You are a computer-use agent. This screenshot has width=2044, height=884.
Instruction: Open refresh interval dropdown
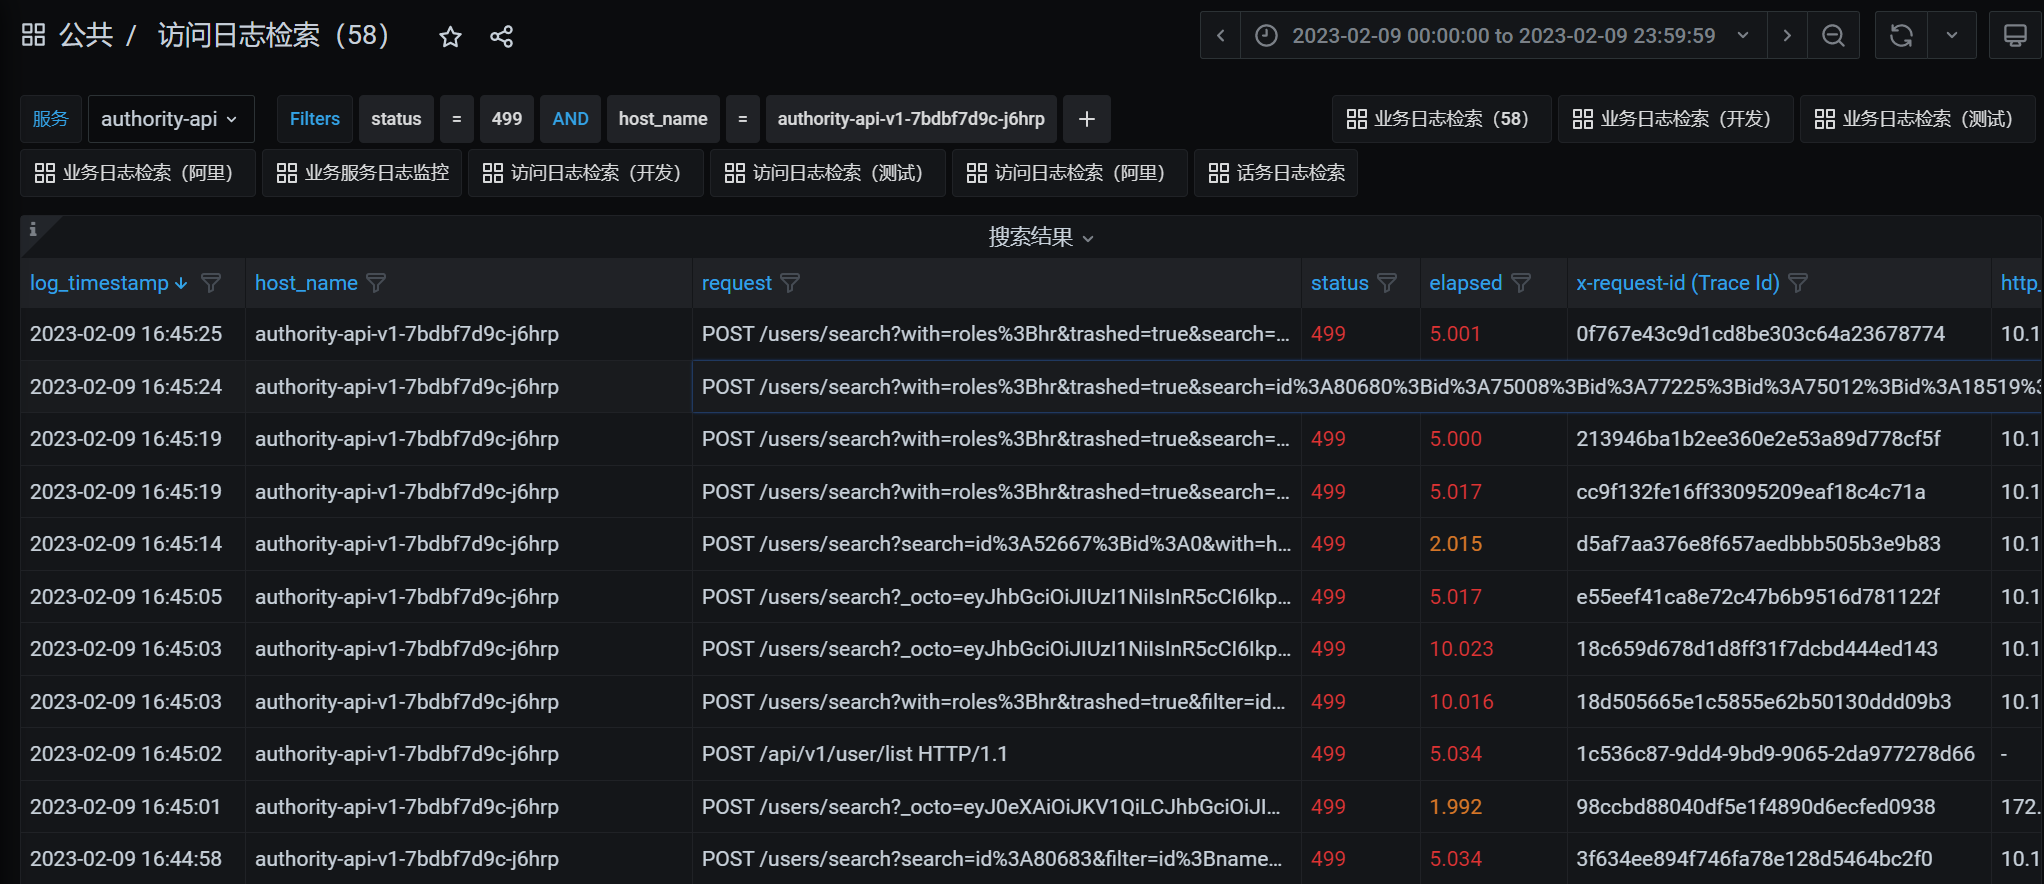[x=1951, y=36]
